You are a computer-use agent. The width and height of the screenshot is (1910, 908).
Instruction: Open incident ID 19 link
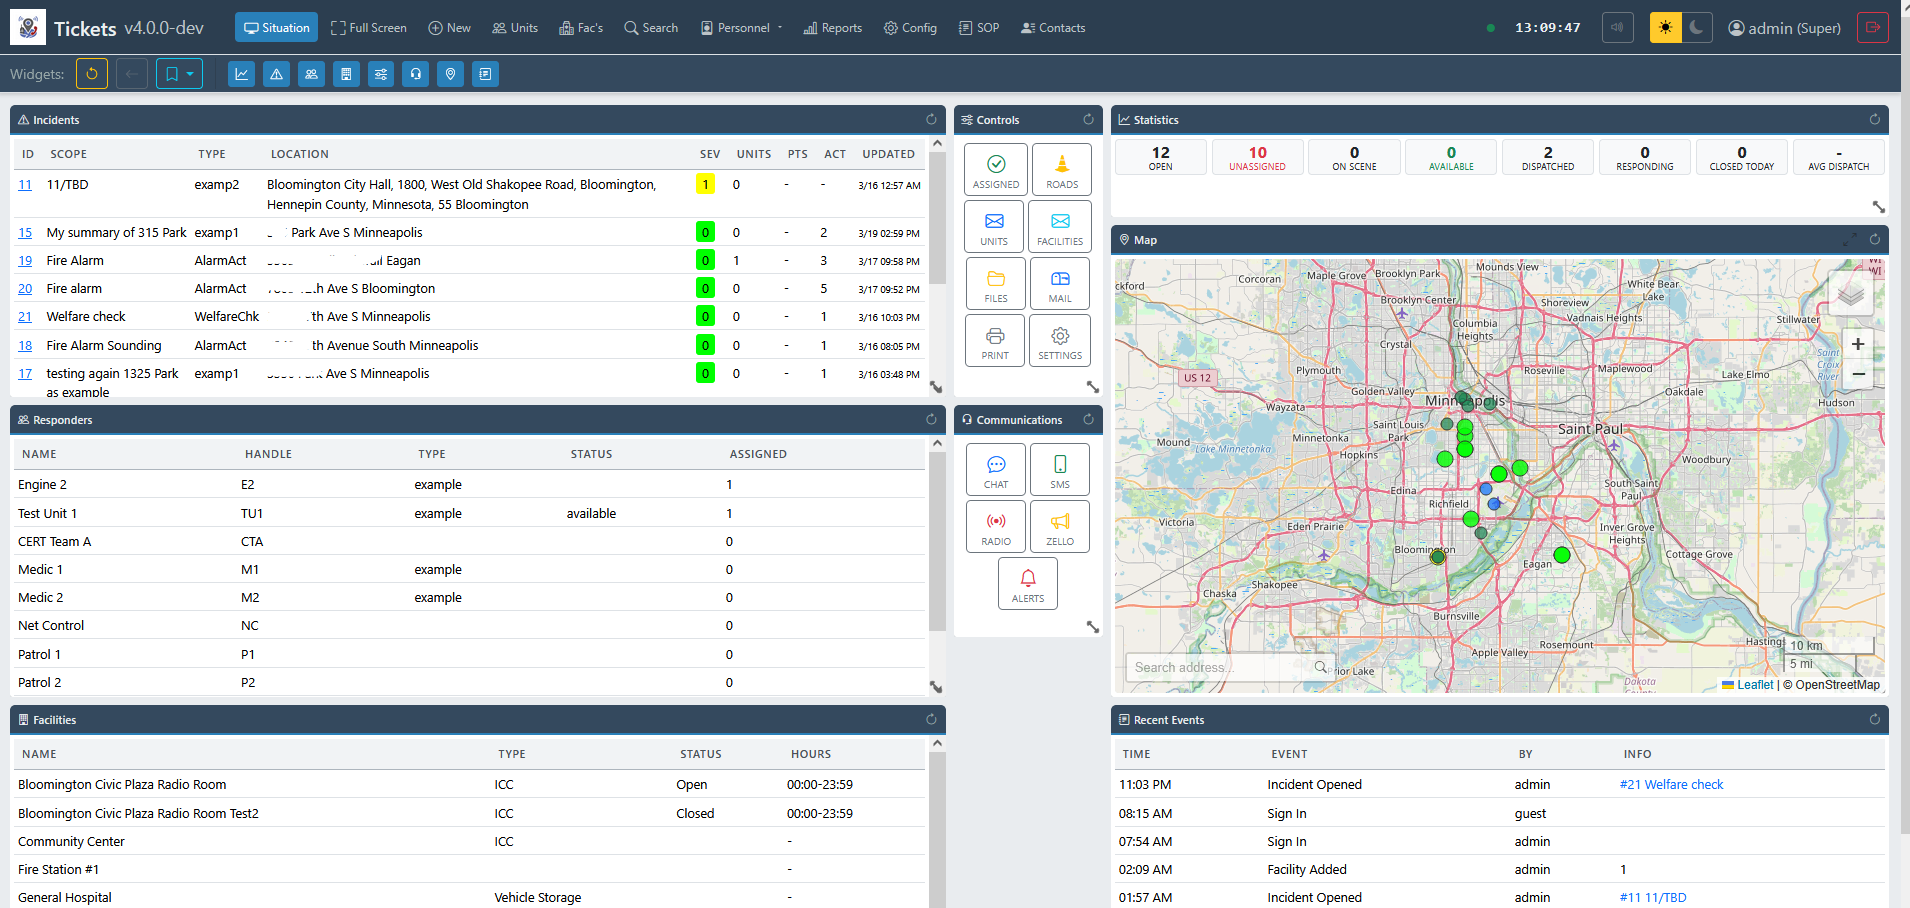[x=25, y=261]
